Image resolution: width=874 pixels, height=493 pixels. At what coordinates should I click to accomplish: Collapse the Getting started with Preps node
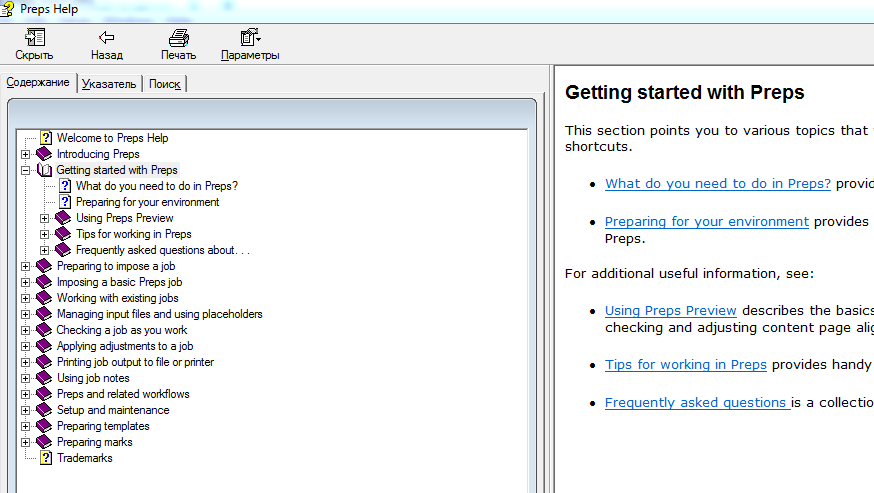click(26, 171)
